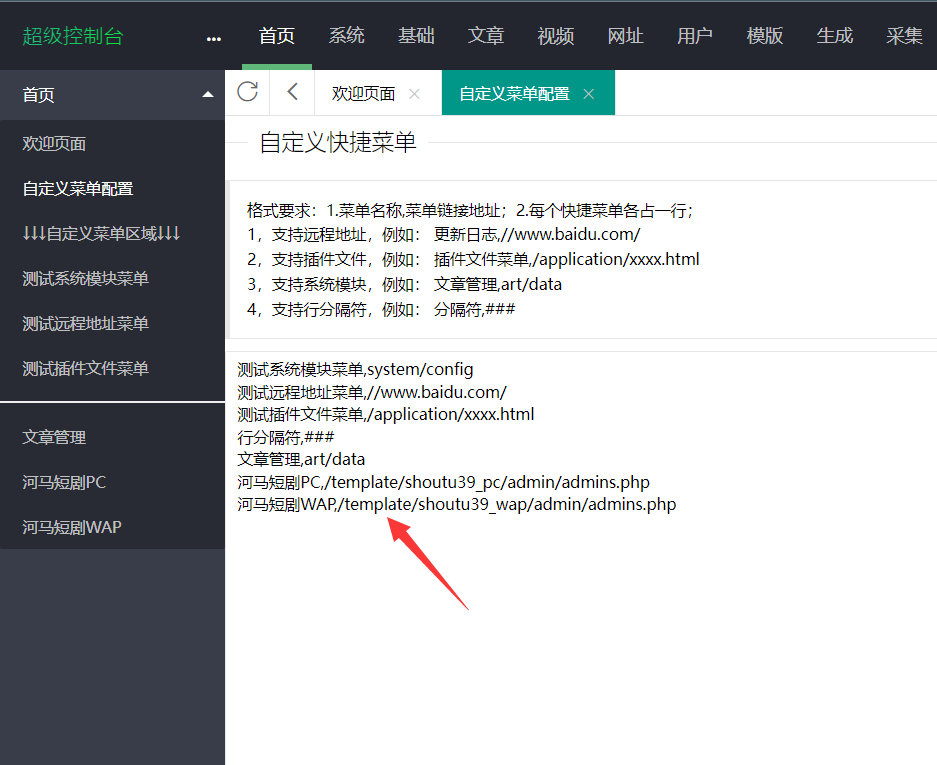Click the 首页 sidebar group header
Screen dimensions: 937x765
pyautogui.click(x=112, y=94)
